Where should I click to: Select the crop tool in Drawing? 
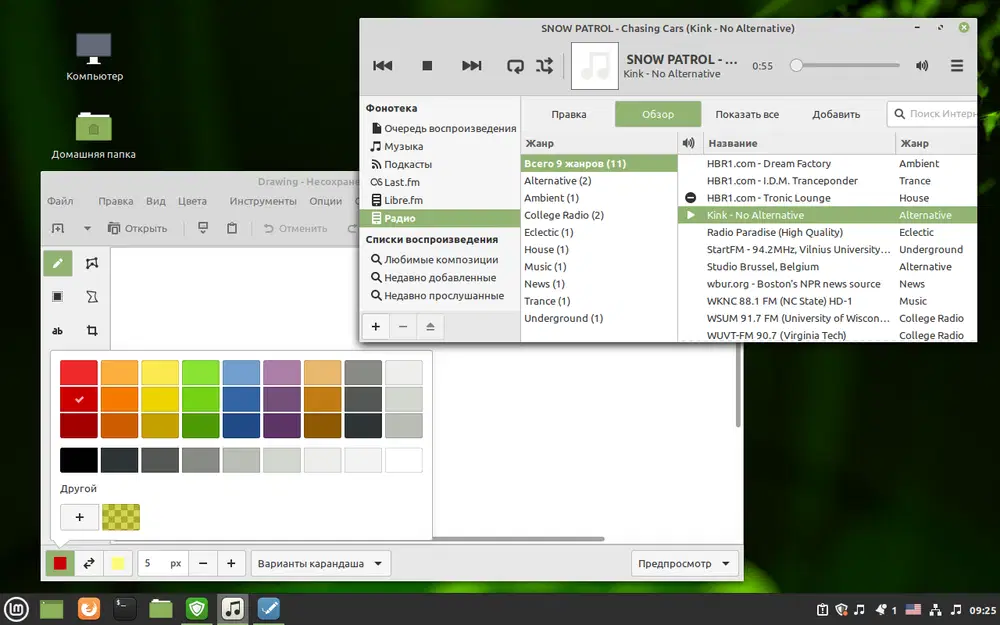pos(92,330)
